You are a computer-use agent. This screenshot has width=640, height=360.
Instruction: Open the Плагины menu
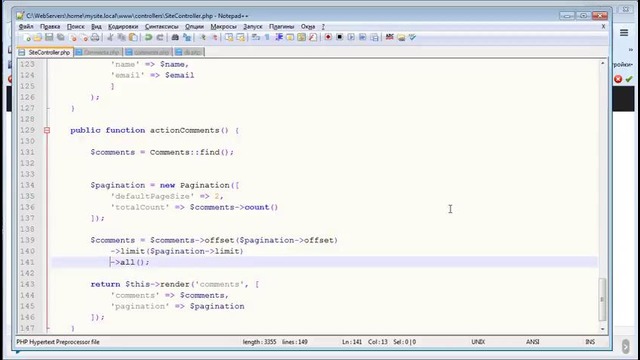tap(281, 27)
